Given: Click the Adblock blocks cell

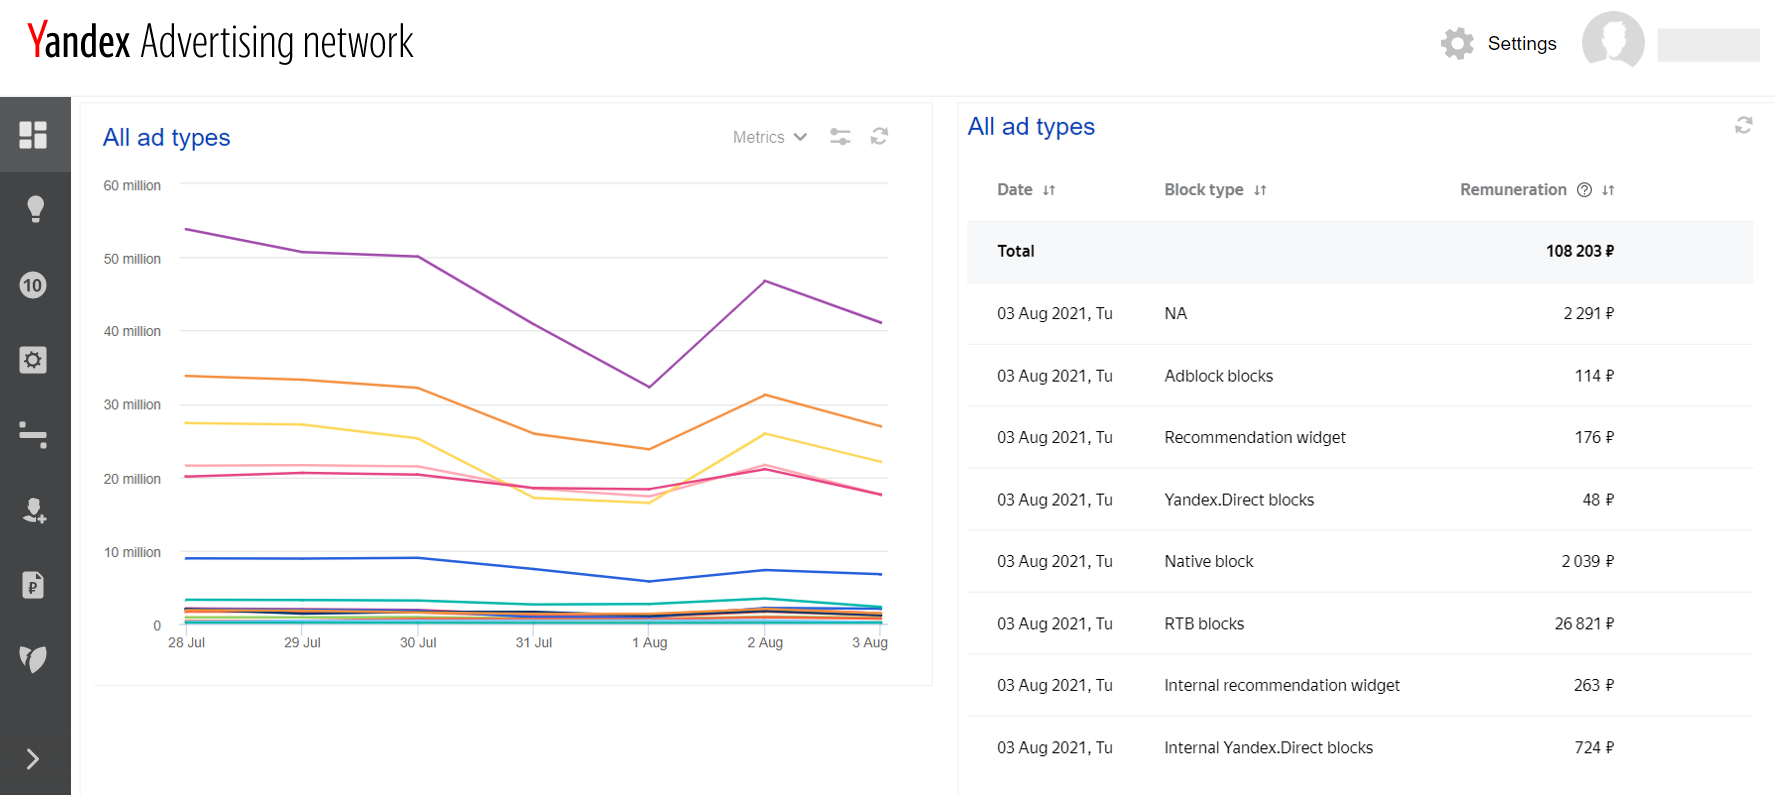Looking at the screenshot, I should pyautogui.click(x=1219, y=376).
